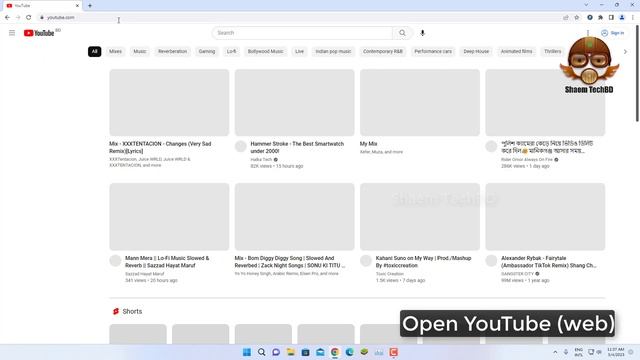Image resolution: width=640 pixels, height=360 pixels.
Task: Click the Sign in button
Action: point(613,33)
